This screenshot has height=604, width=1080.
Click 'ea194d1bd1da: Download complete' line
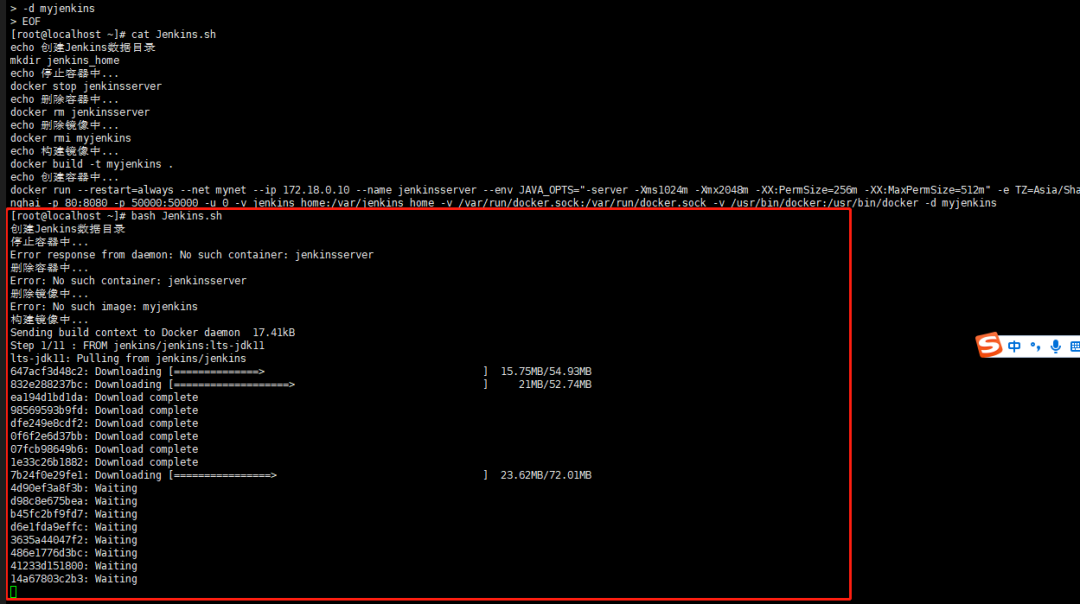pyautogui.click(x=104, y=397)
